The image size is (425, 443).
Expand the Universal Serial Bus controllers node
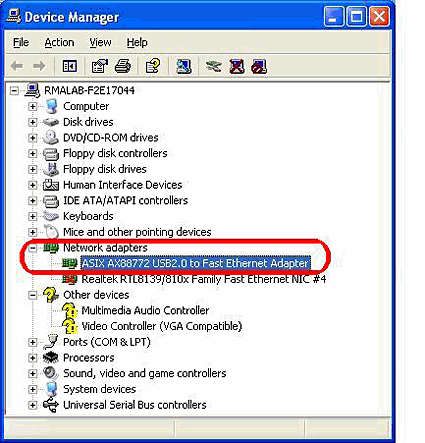point(32,405)
